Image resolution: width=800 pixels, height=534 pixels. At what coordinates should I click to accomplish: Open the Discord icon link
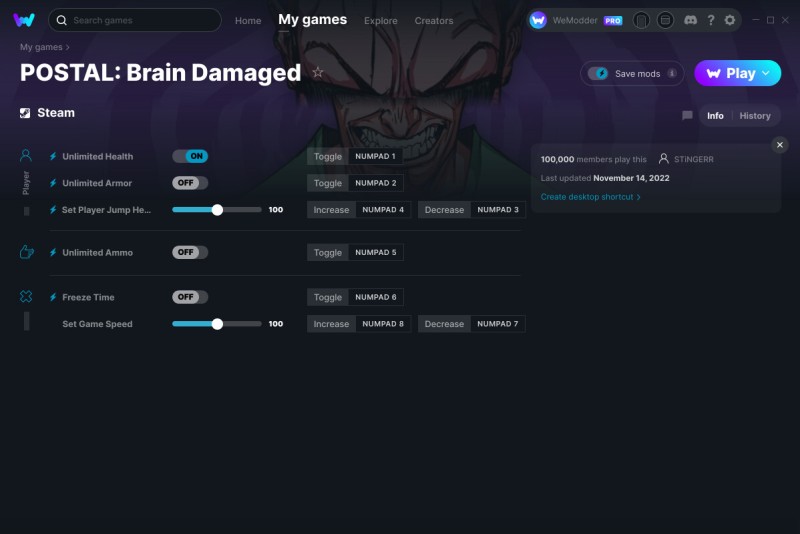(690, 20)
